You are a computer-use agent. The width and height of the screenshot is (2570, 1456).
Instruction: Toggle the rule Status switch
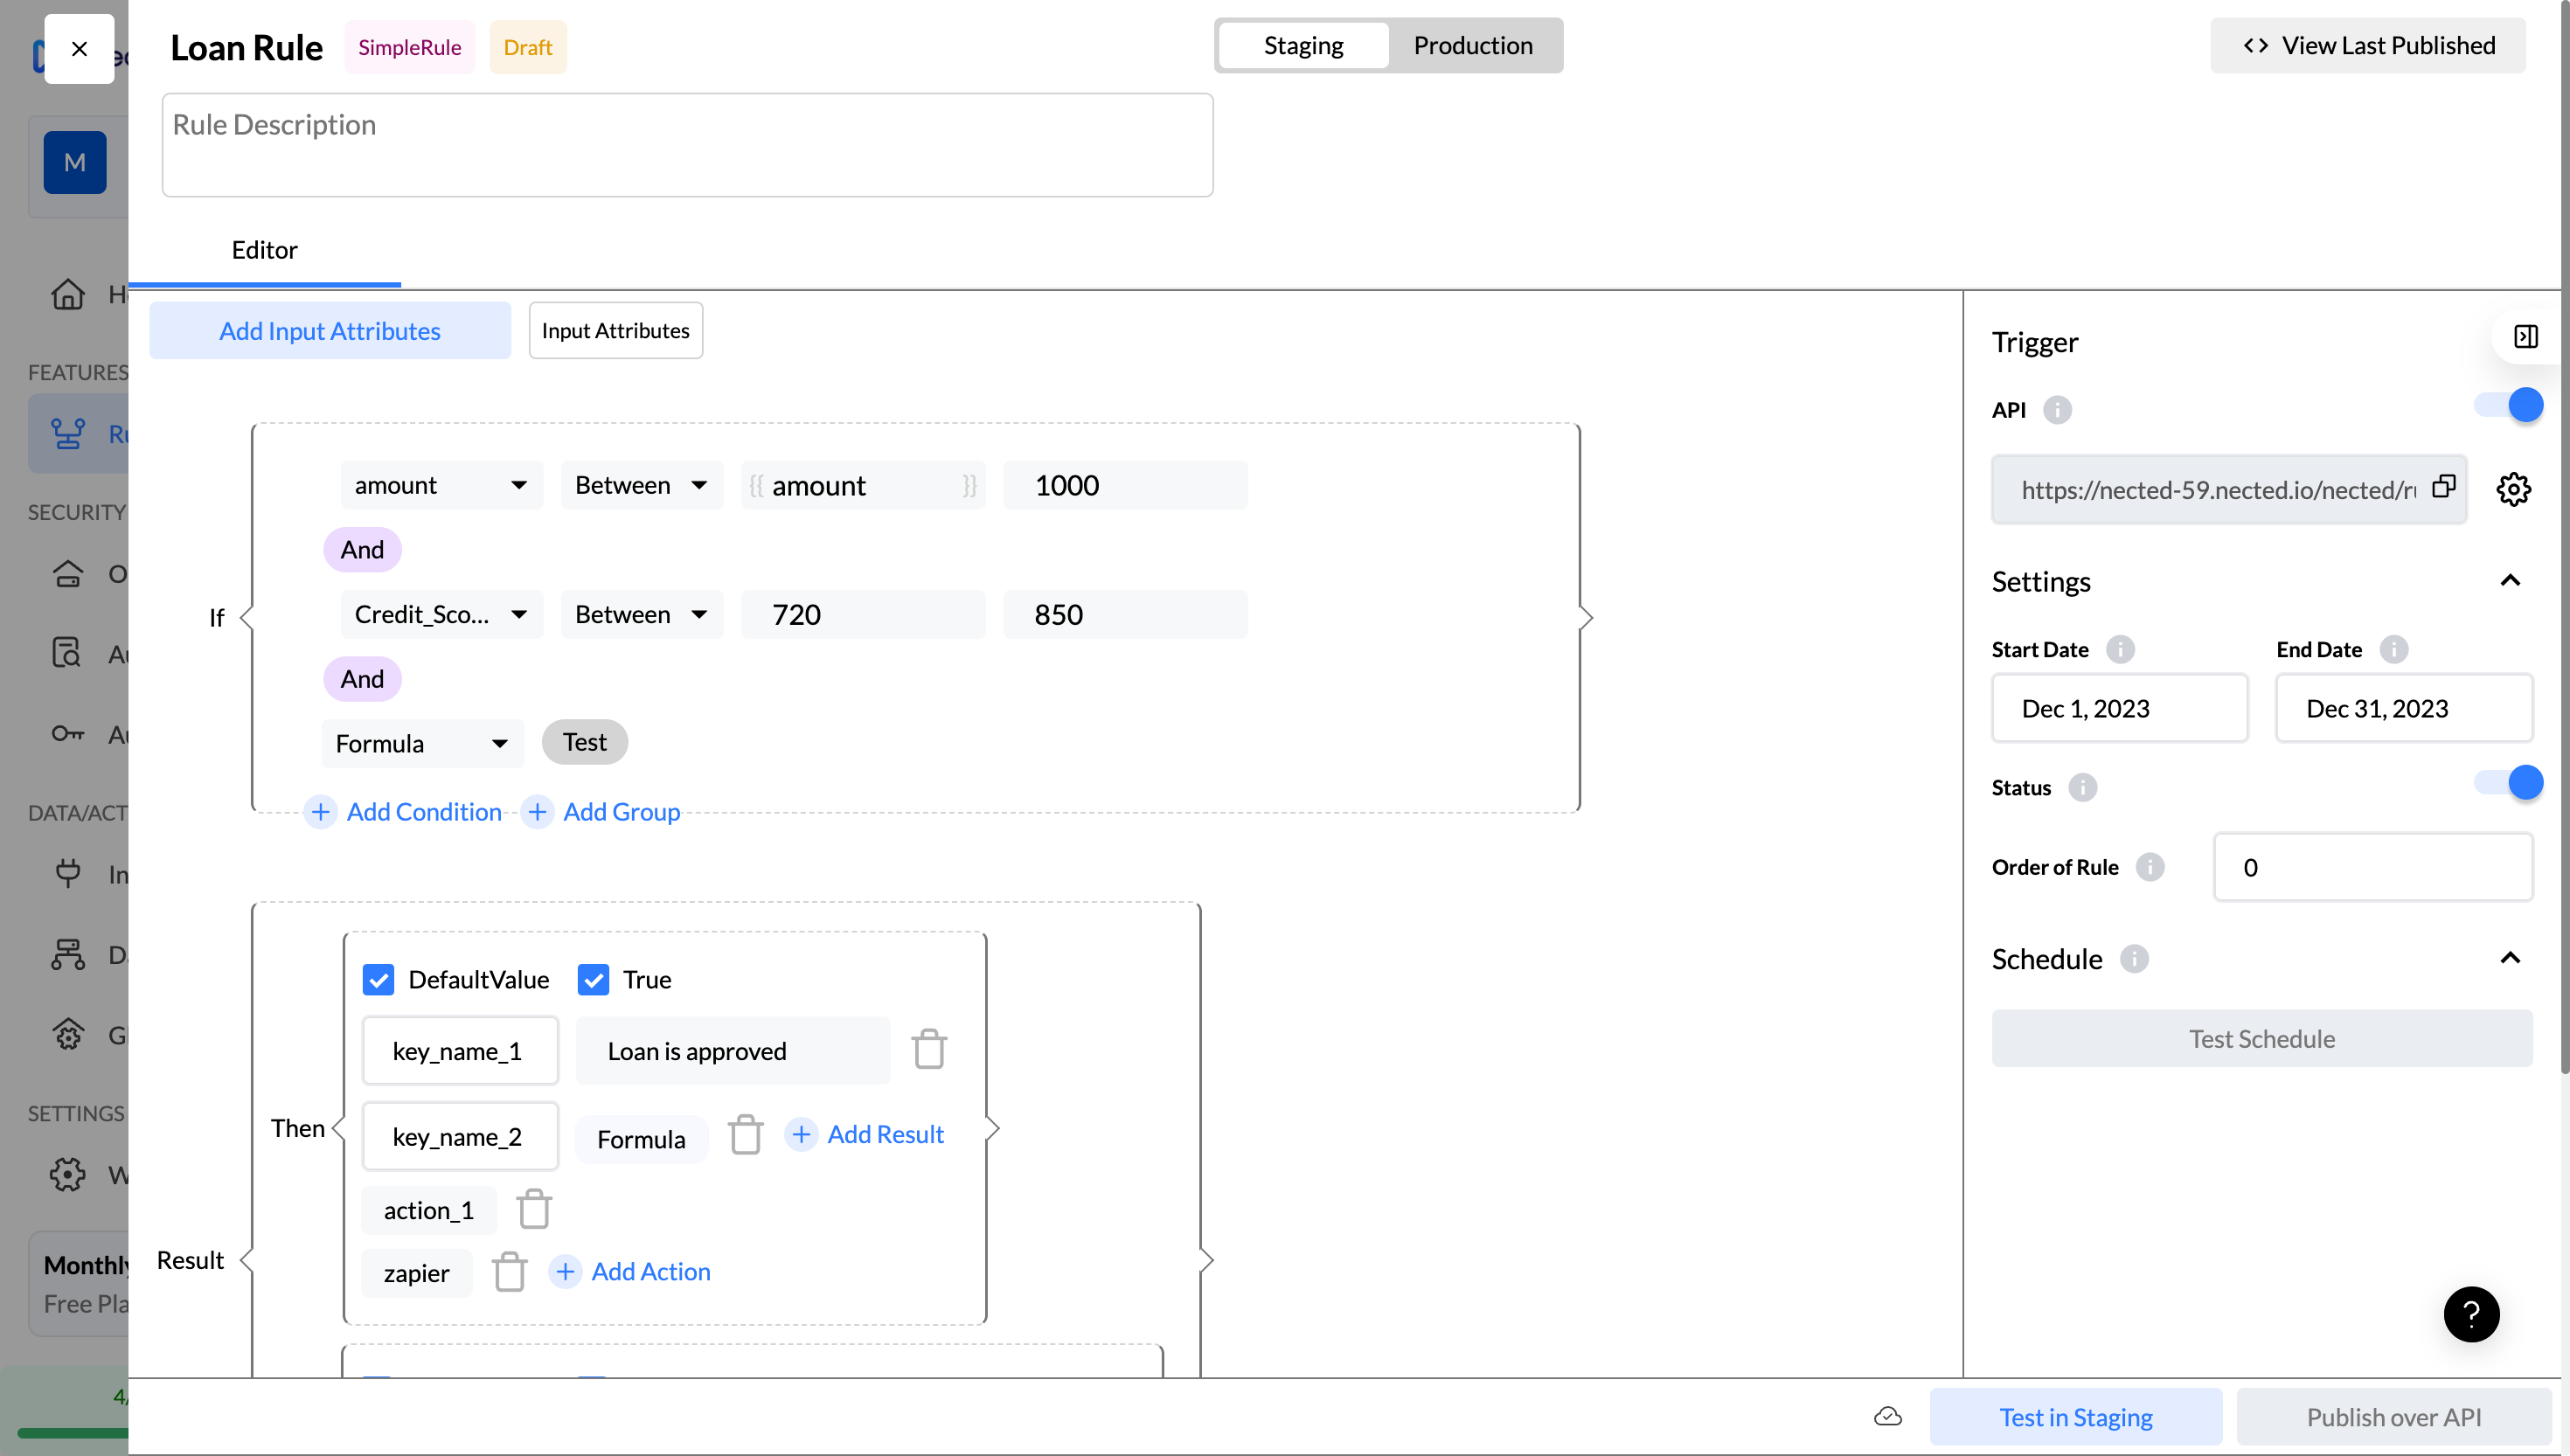(x=2509, y=783)
